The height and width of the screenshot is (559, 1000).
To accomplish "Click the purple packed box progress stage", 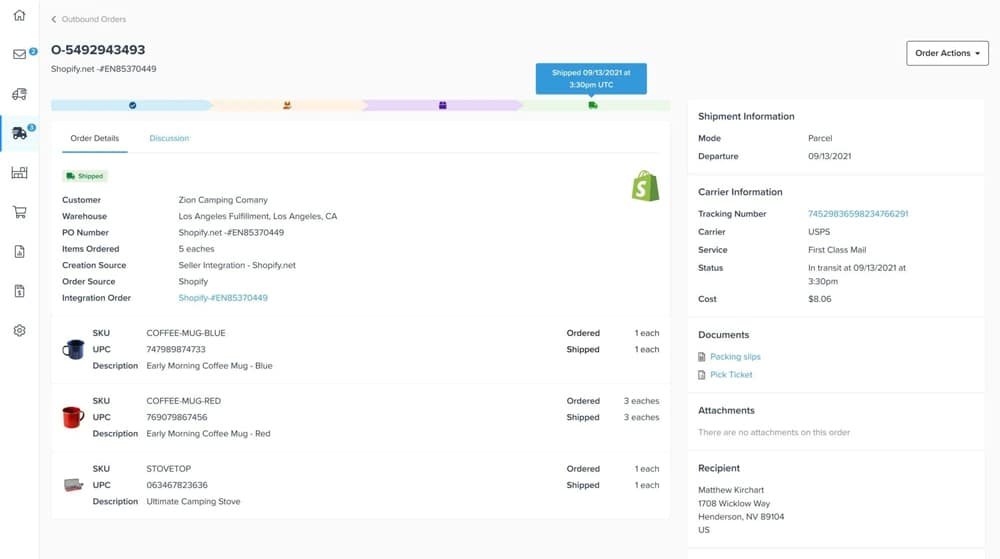I will click(x=443, y=105).
